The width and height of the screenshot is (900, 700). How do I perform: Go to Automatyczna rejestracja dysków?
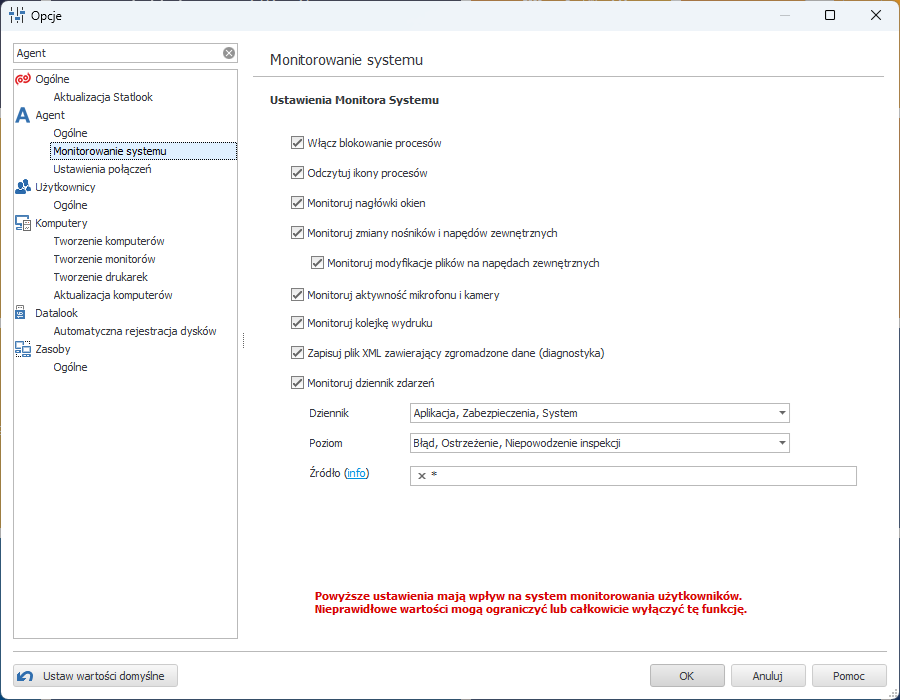[134, 331]
